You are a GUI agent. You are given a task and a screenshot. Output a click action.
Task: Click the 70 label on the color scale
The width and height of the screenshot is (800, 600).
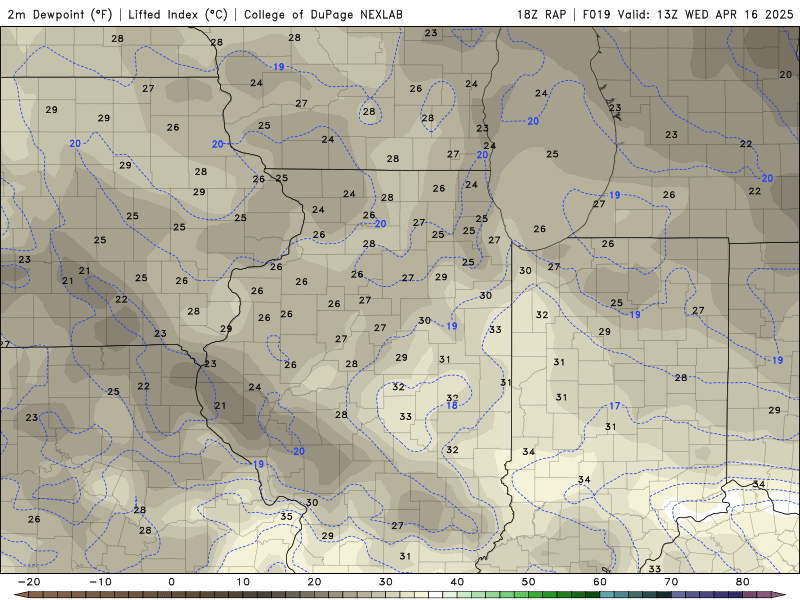coord(671,582)
